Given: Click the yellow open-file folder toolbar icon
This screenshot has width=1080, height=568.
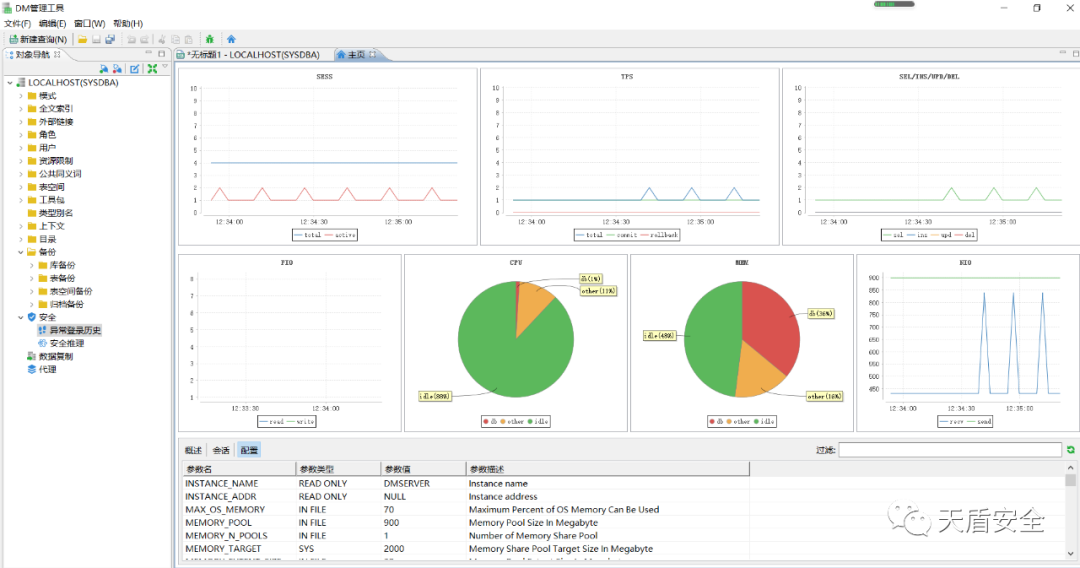Looking at the screenshot, I should 83,39.
